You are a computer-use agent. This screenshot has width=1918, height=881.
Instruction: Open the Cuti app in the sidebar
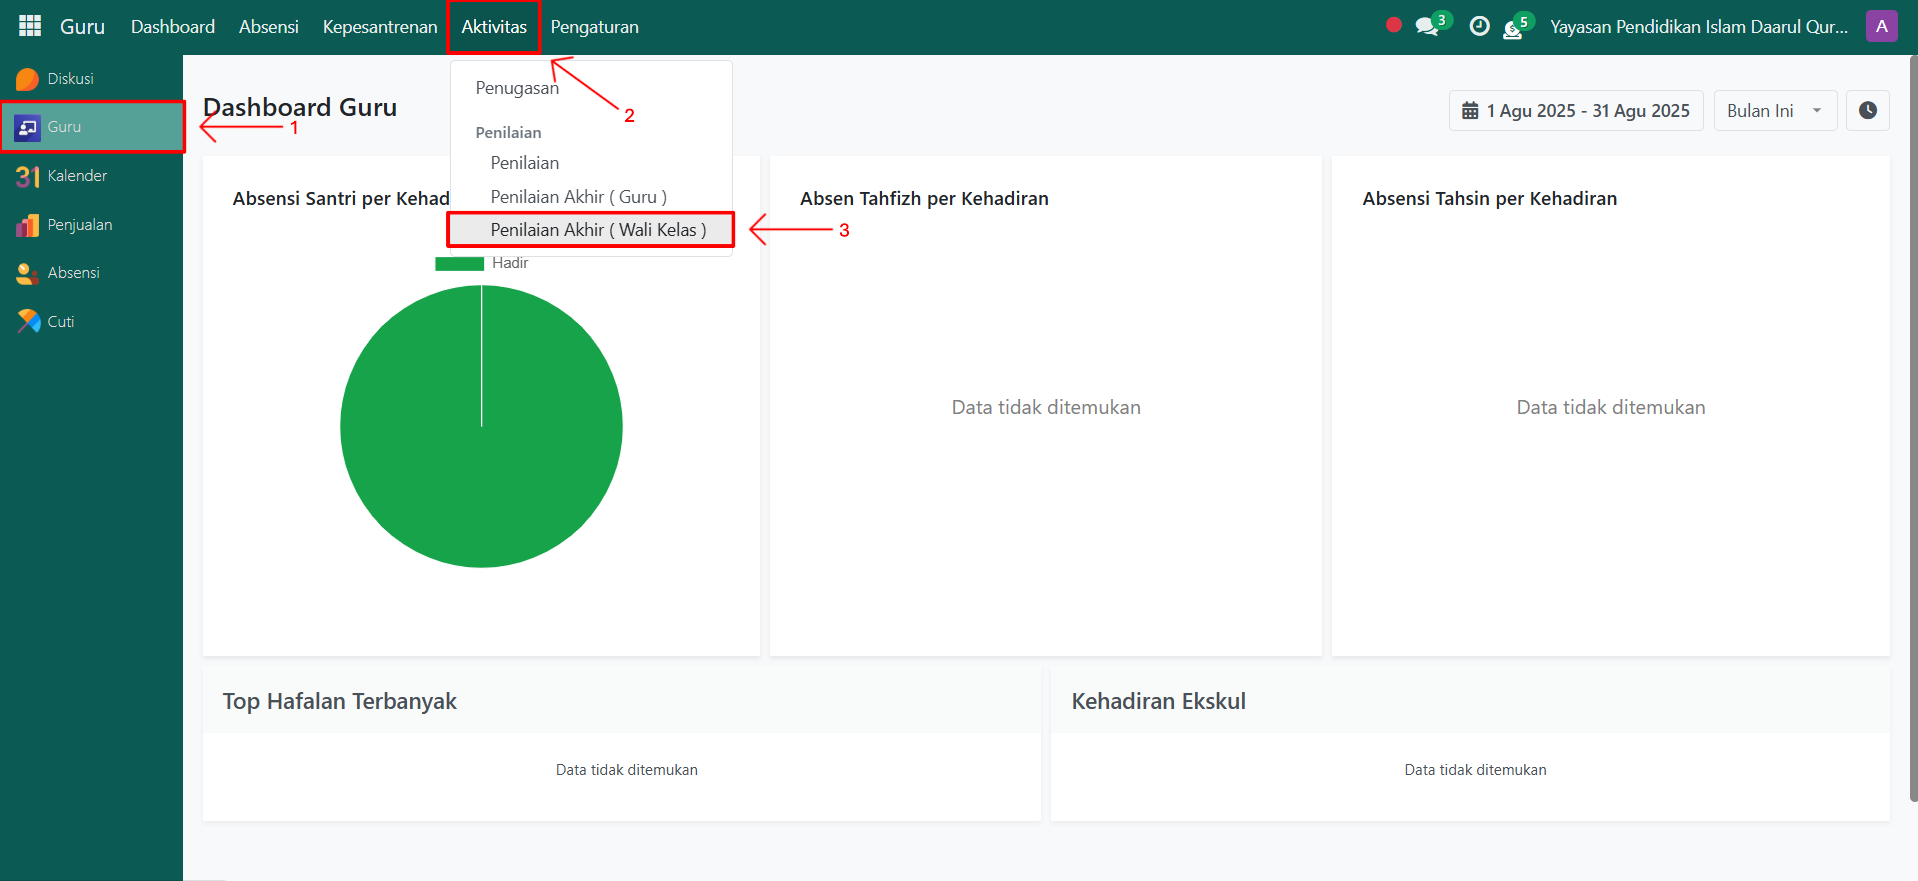pyautogui.click(x=60, y=322)
